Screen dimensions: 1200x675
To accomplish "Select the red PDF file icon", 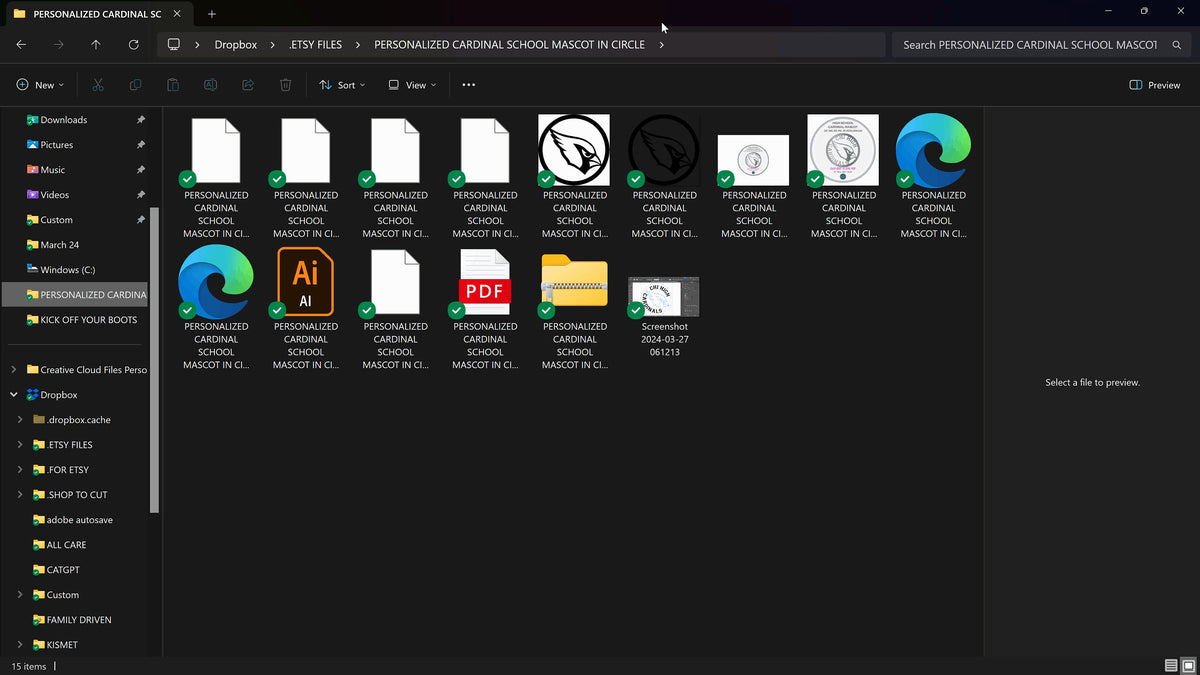I will click(x=485, y=282).
